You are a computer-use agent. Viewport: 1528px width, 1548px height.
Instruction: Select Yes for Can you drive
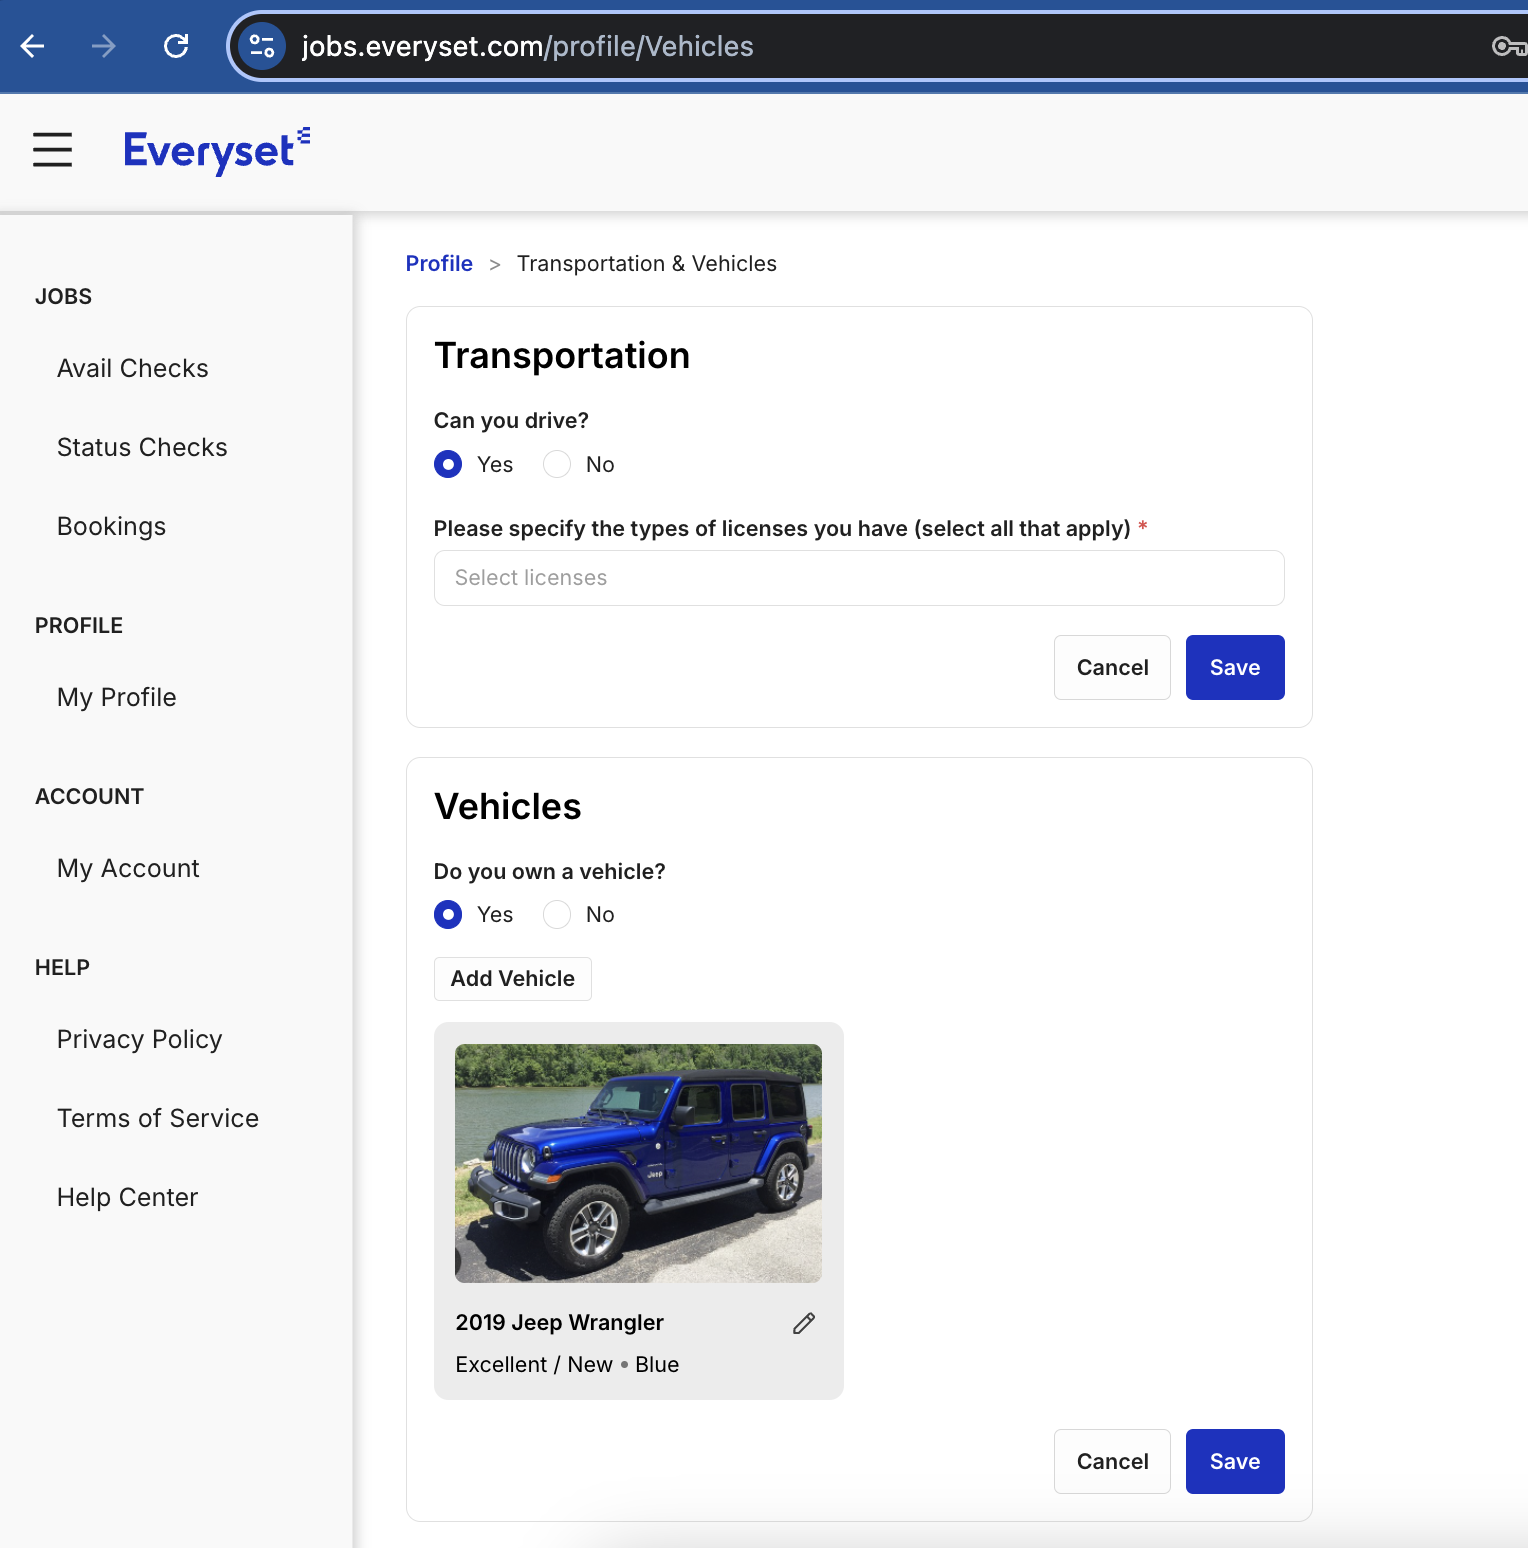pos(448,464)
